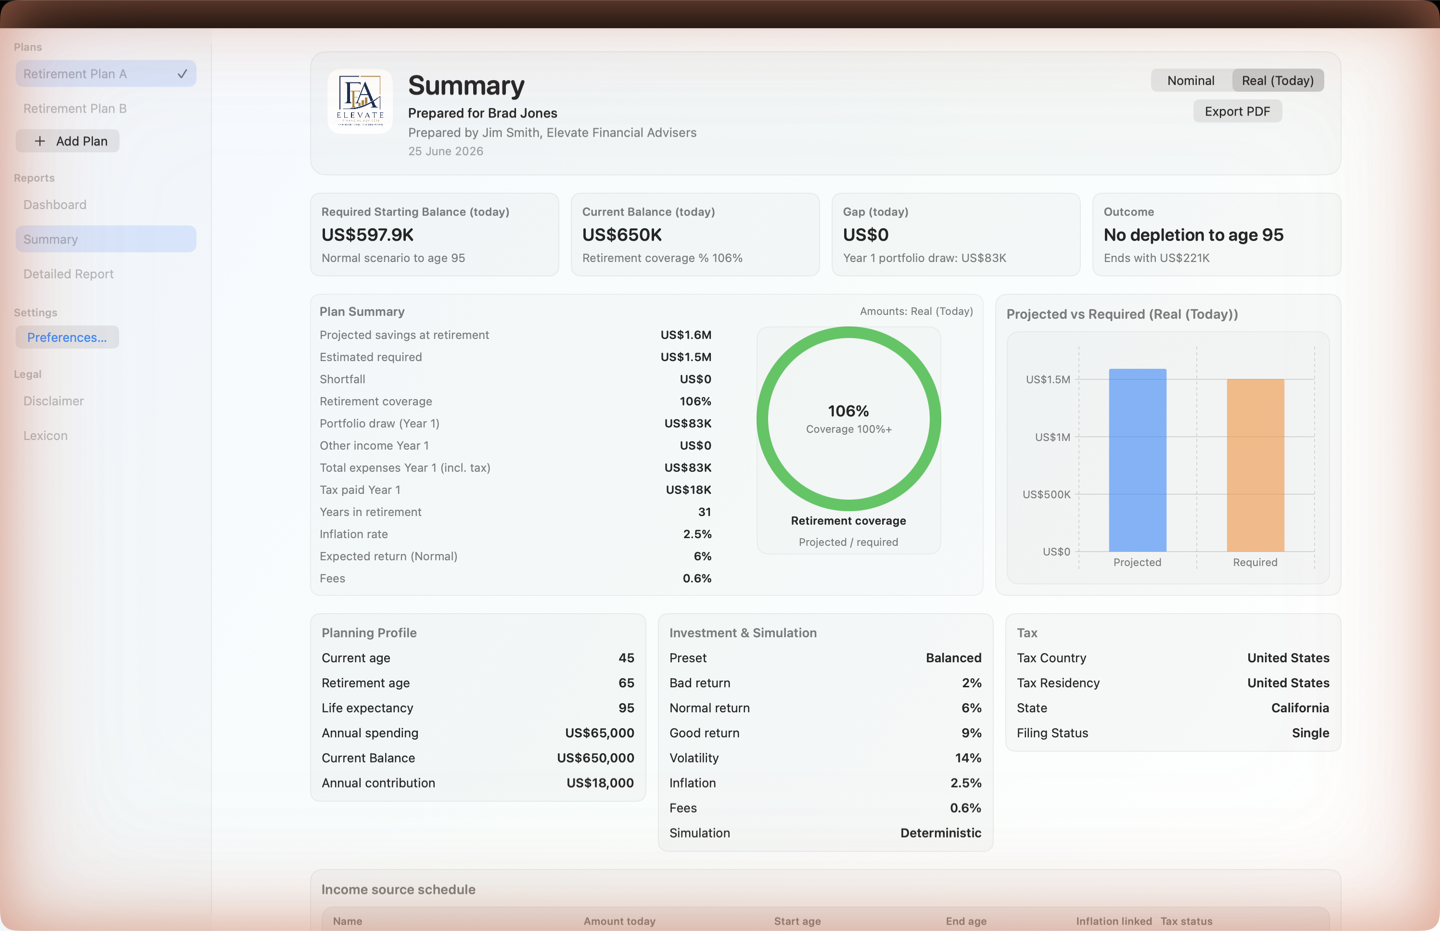Click the Good return row
This screenshot has width=1440, height=931.
click(825, 733)
